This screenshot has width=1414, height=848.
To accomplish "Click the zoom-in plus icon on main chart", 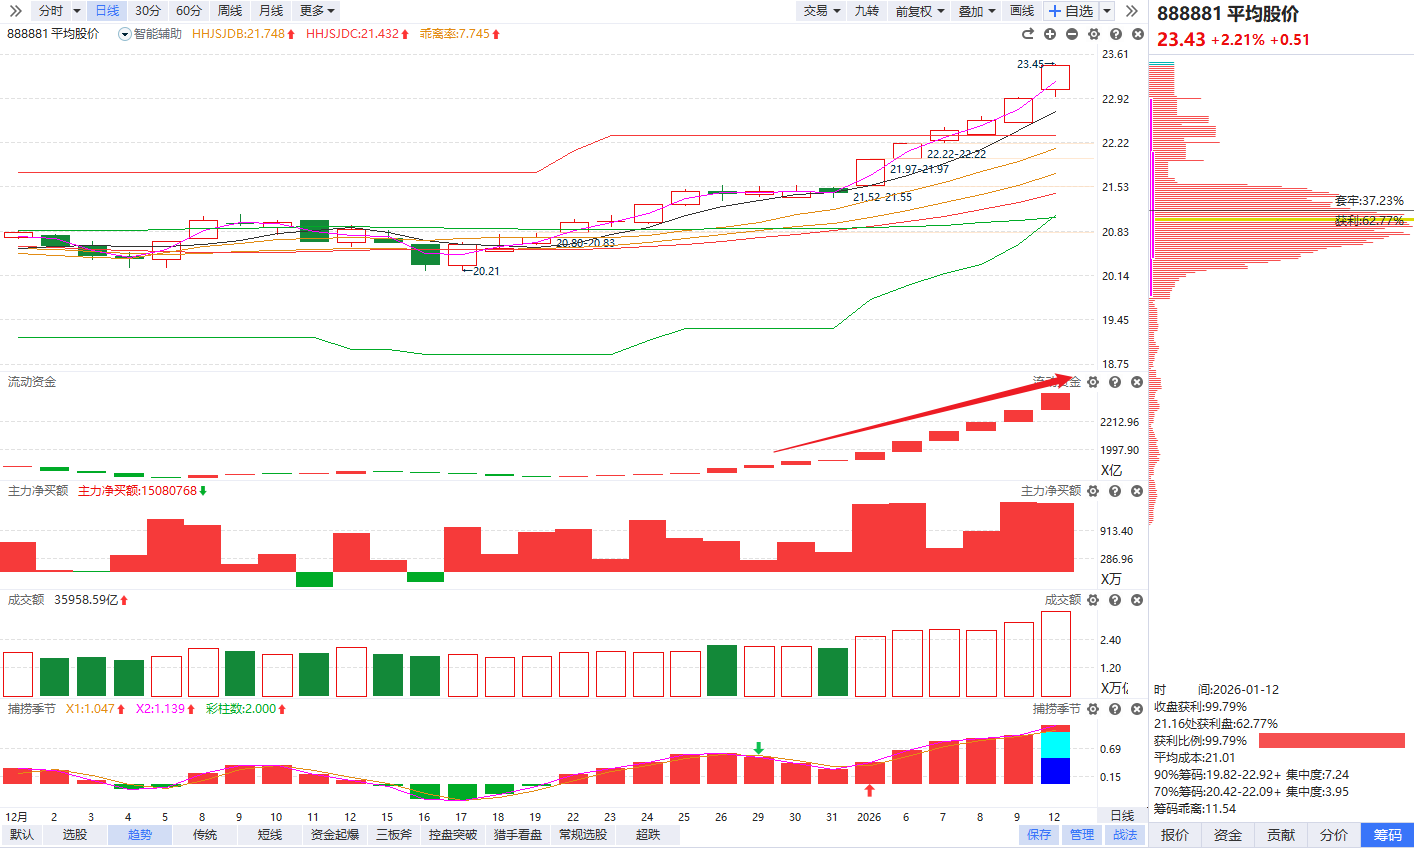I will tap(1050, 34).
